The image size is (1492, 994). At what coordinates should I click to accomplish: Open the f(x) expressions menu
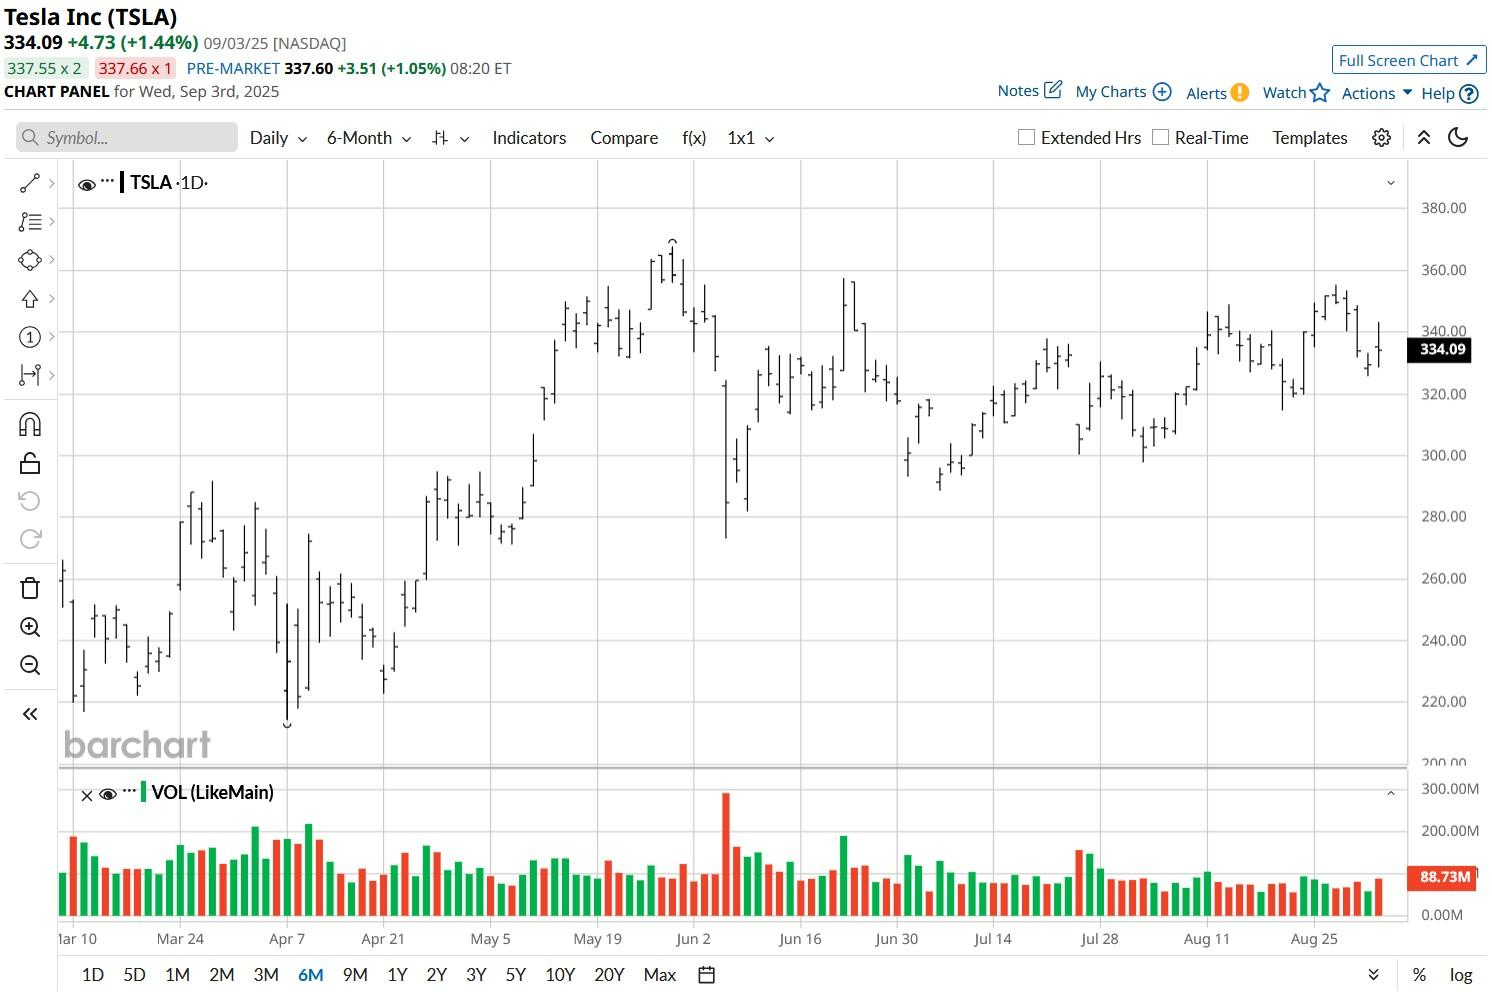pos(694,138)
